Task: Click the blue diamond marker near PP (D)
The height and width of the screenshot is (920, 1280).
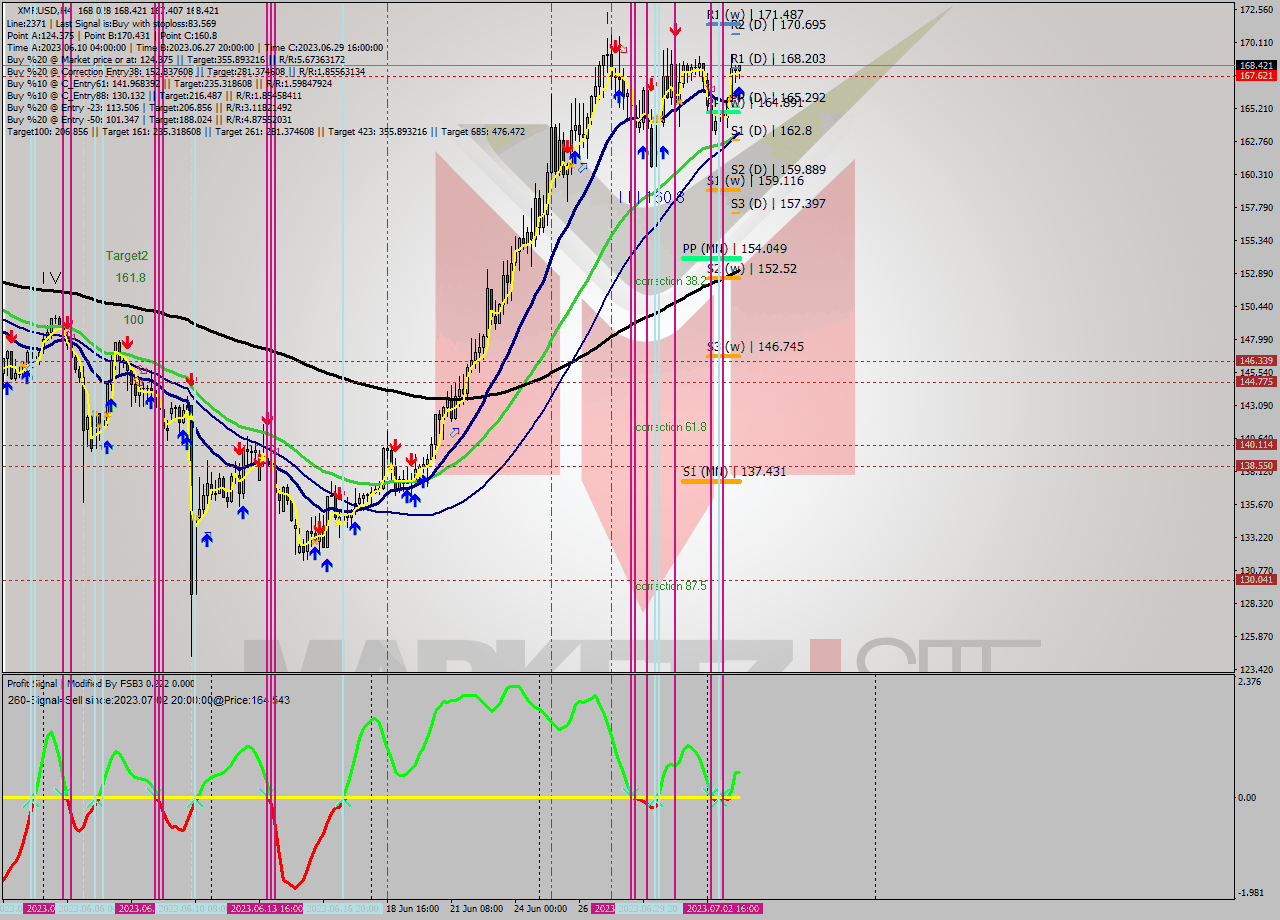Action: pos(738,93)
